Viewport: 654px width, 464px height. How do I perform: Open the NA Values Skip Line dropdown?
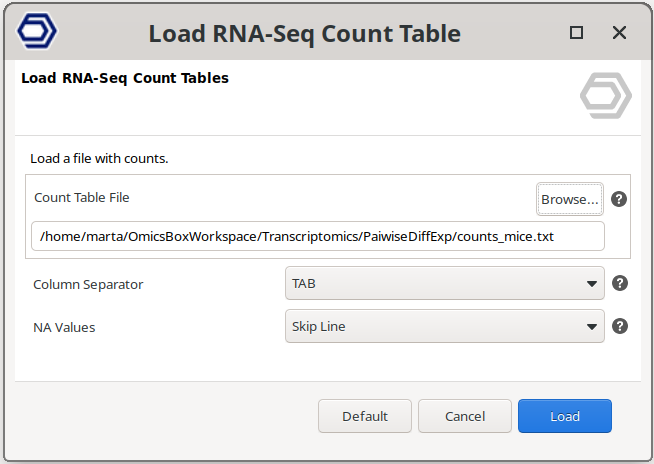445,326
